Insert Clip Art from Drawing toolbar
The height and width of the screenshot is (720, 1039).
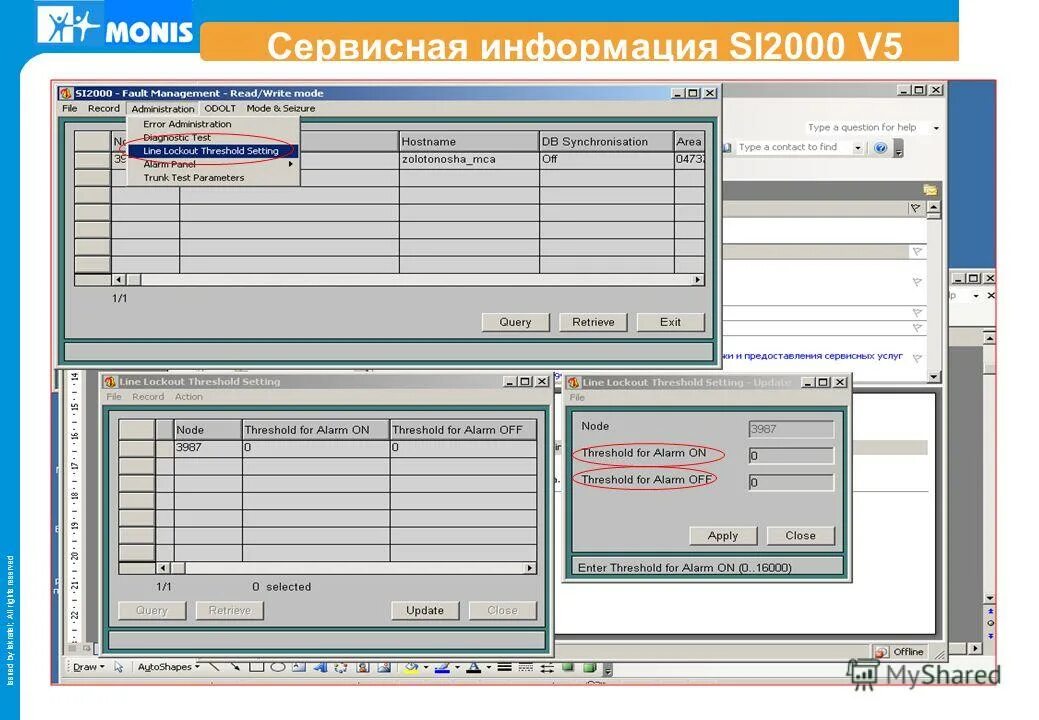[x=362, y=667]
